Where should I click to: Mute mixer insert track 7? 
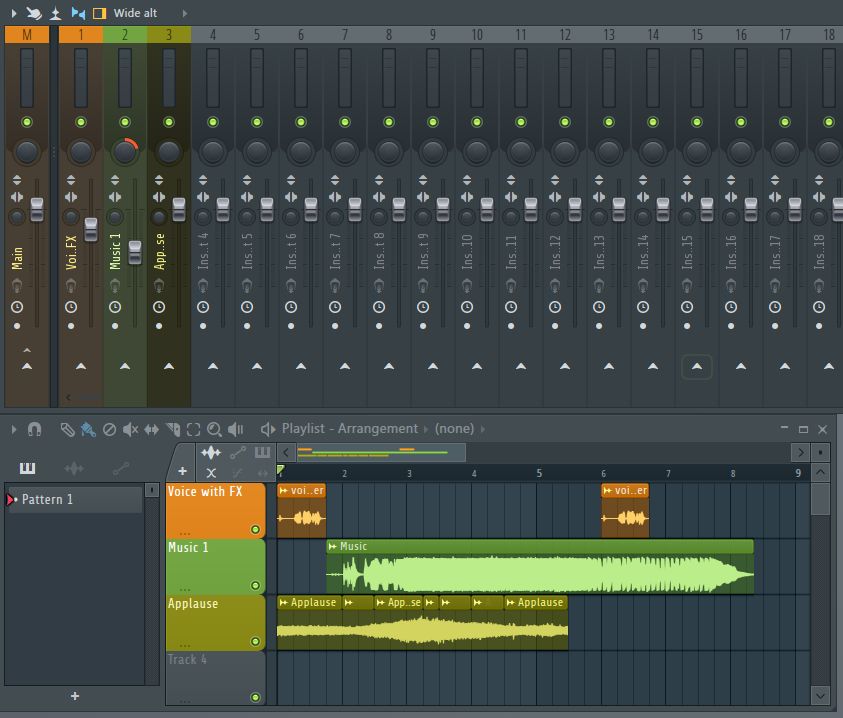345,122
